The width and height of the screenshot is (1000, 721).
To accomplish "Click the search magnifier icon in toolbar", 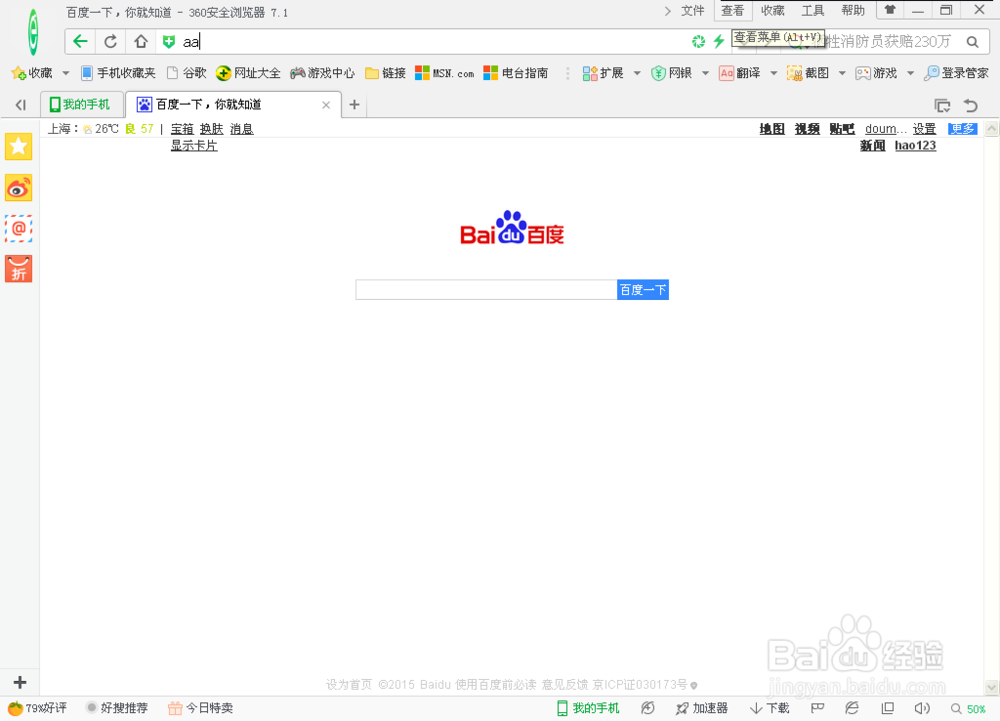I will pos(972,42).
